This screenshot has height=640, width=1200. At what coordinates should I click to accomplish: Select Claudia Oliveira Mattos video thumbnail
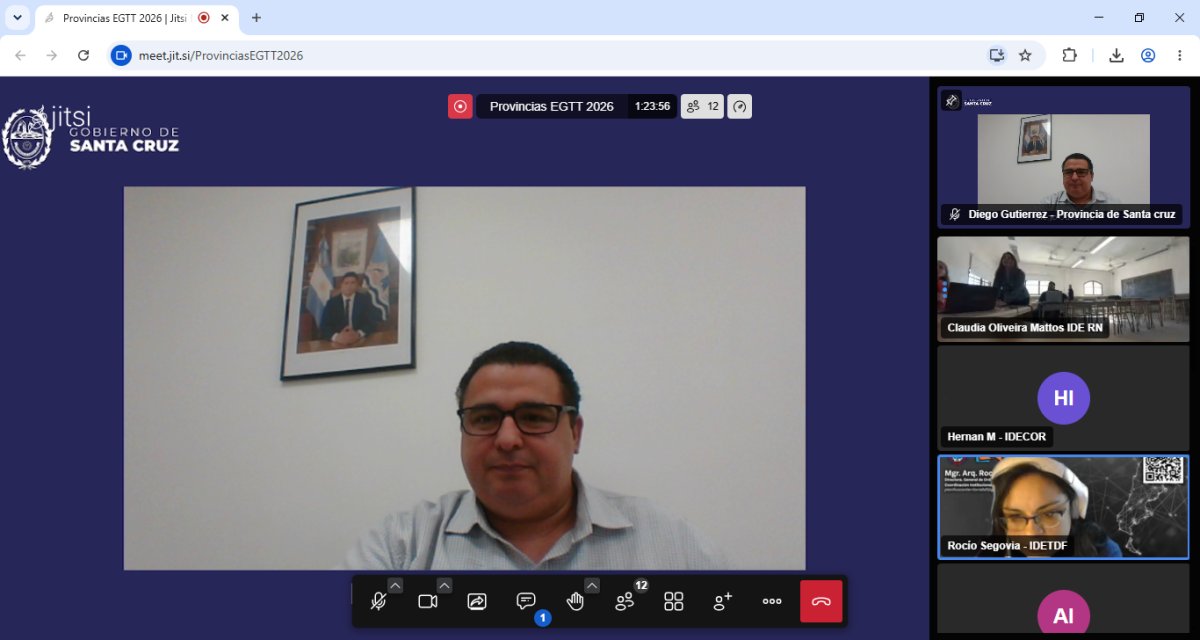point(1063,289)
